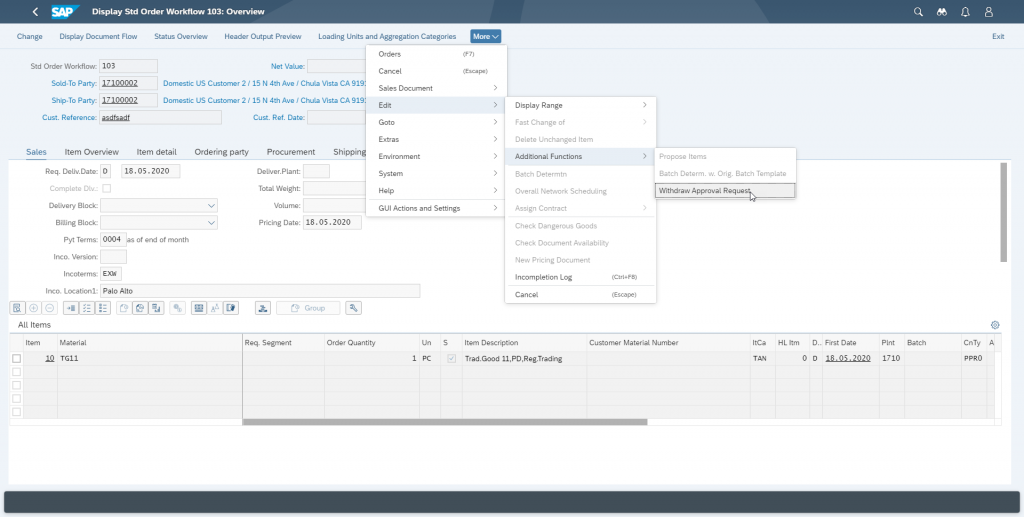Open All Items table settings gear
1024x517 pixels.
[x=995, y=324]
